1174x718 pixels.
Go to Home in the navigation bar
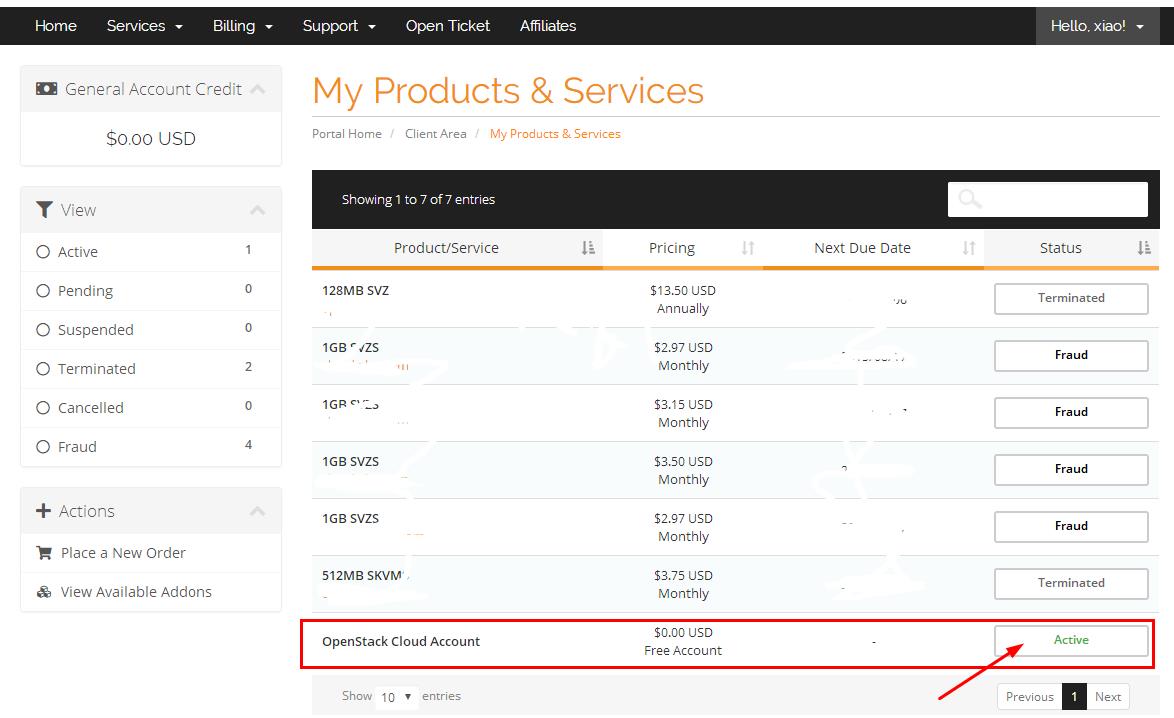coord(55,25)
